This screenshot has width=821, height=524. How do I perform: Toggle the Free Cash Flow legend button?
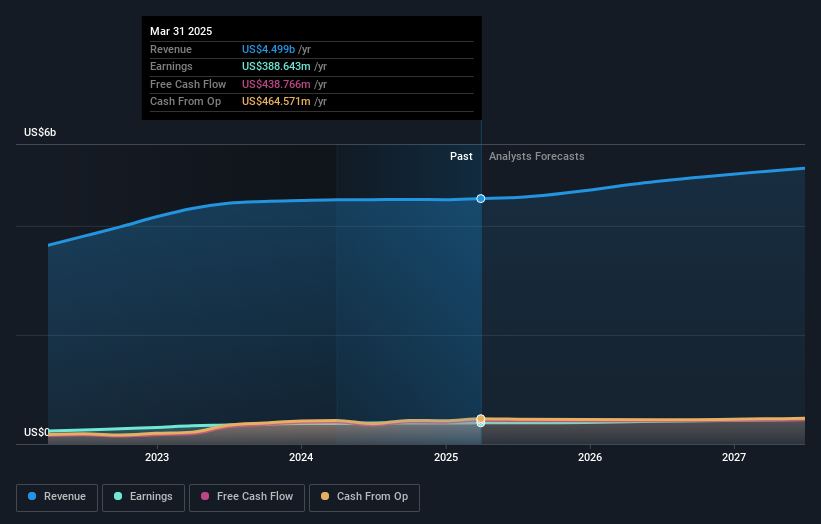tap(247, 497)
